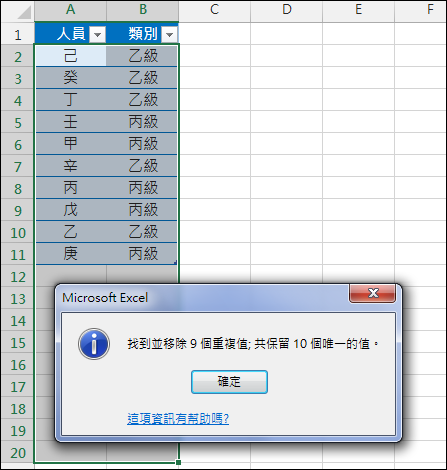Viewport: 447px width, 470px height.
Task: Select 丙級 cell in row 8
Action: [x=142, y=188]
